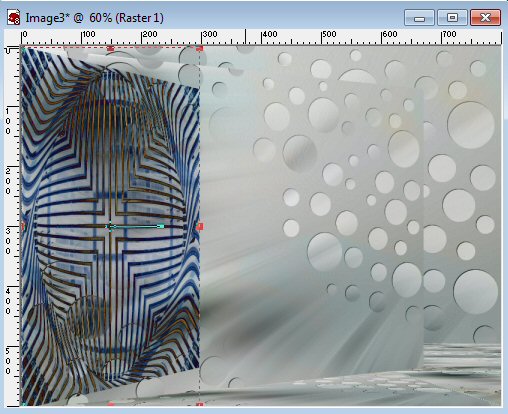Maximize the Image3 window
The image size is (508, 414).
point(452,18)
